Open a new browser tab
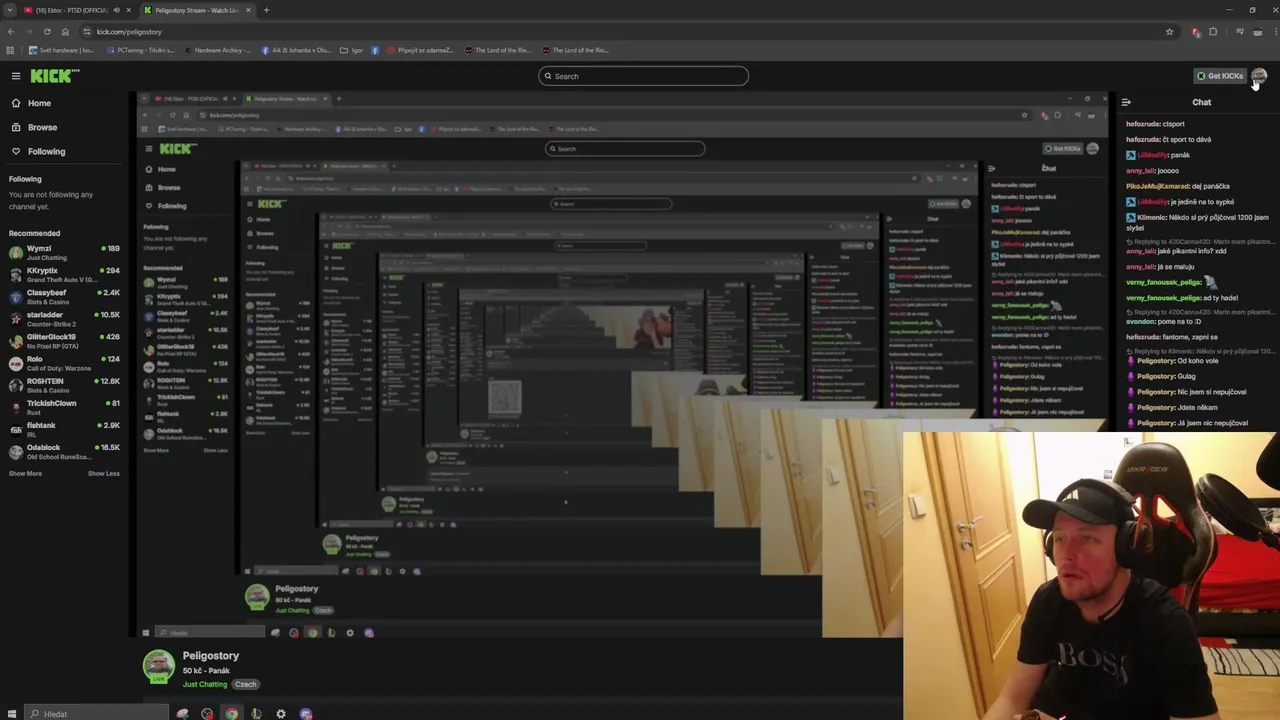1280x720 pixels. 266,10
